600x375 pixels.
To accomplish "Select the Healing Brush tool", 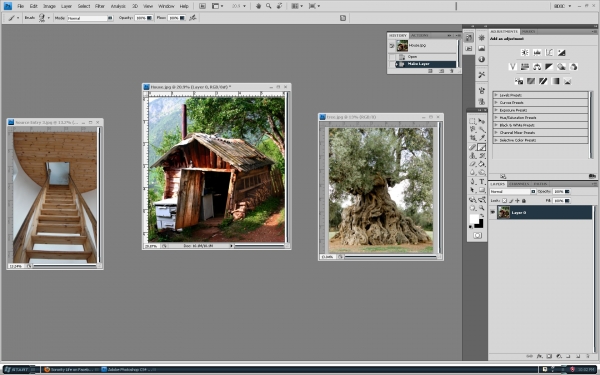I will [473, 147].
